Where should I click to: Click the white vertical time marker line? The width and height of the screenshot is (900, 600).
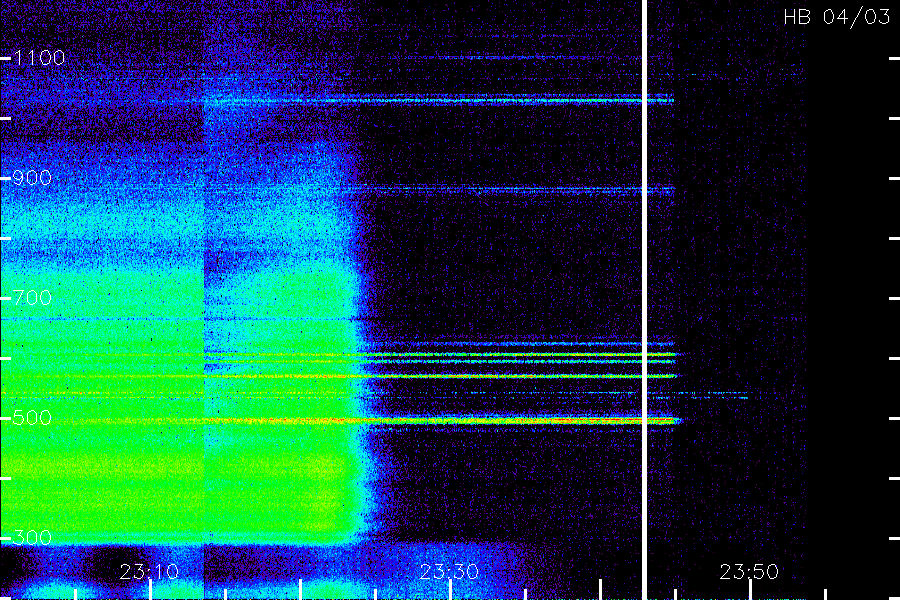click(645, 300)
